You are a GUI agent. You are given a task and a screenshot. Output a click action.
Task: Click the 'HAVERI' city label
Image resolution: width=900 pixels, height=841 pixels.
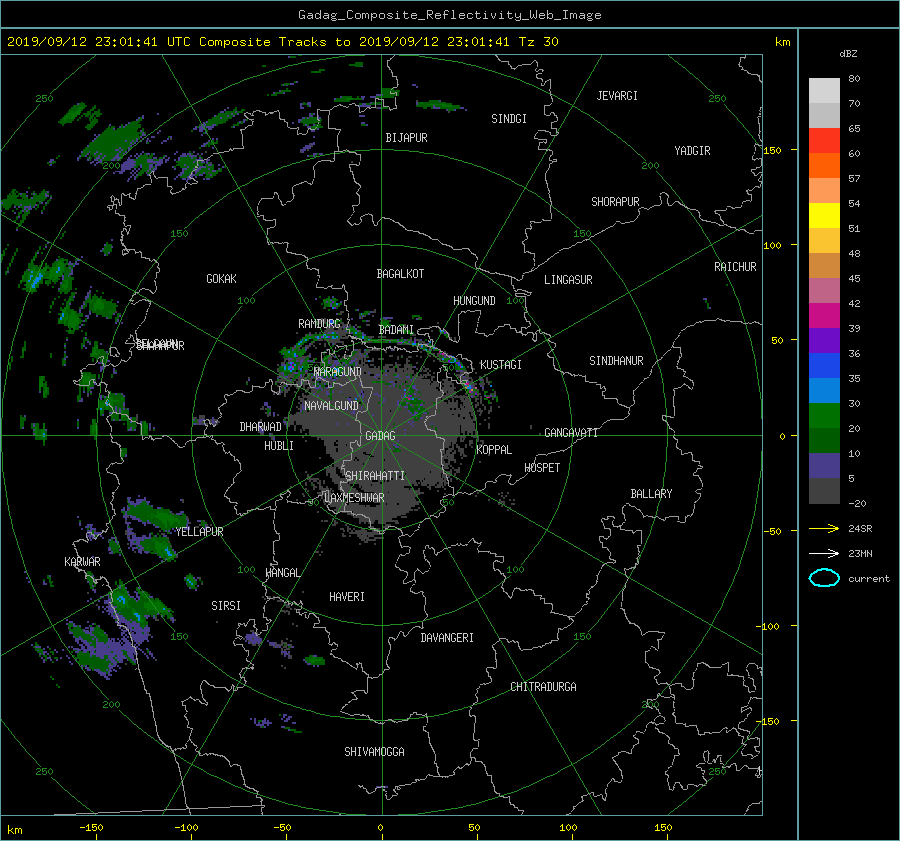point(347,597)
